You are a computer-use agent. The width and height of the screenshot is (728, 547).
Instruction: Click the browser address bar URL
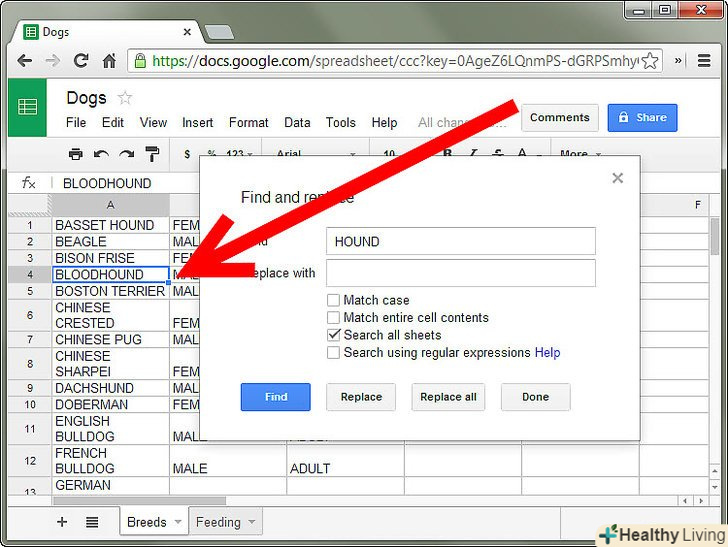pyautogui.click(x=395, y=61)
